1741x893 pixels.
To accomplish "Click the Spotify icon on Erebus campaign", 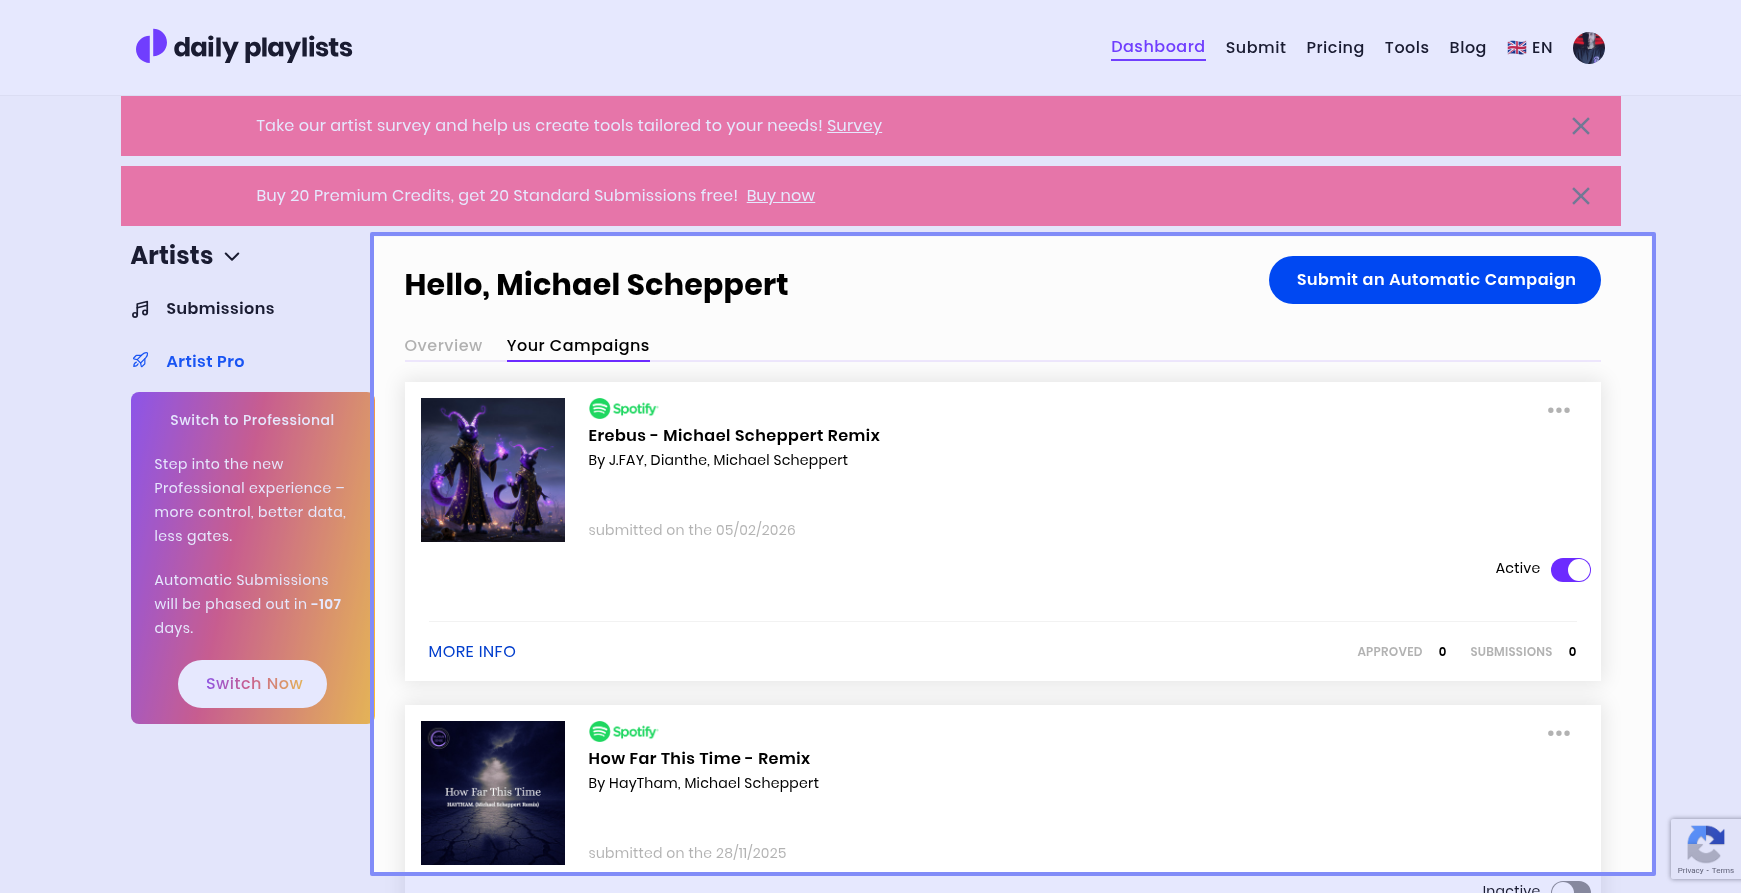I will (600, 408).
